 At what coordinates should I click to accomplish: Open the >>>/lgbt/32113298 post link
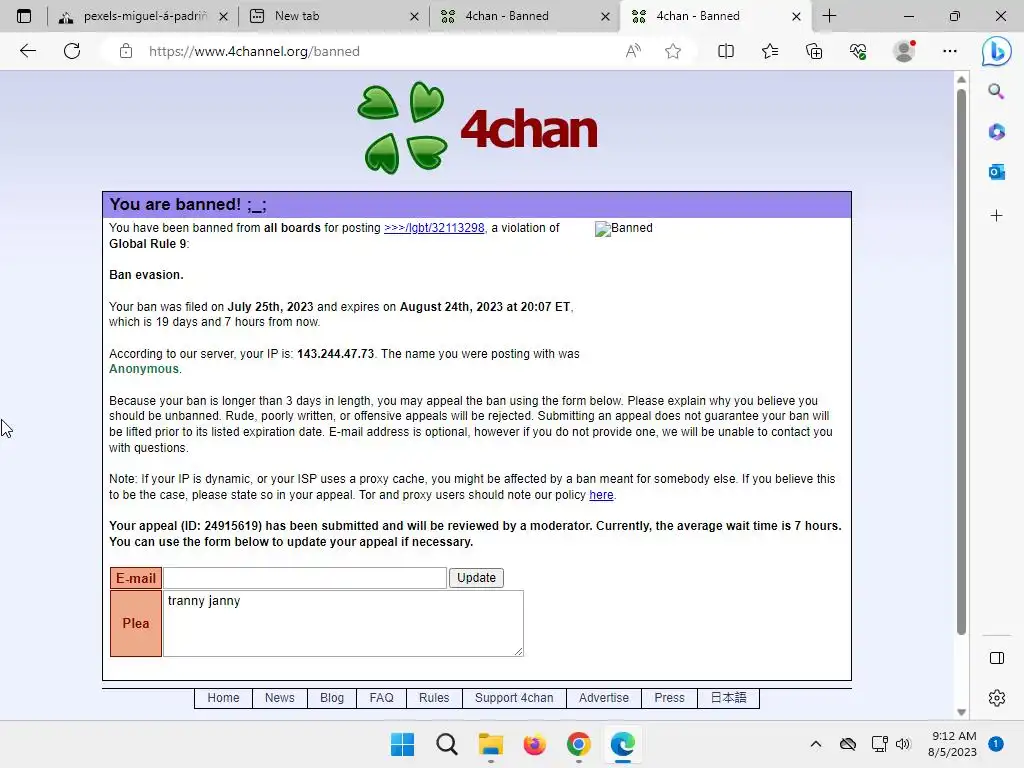click(x=434, y=228)
